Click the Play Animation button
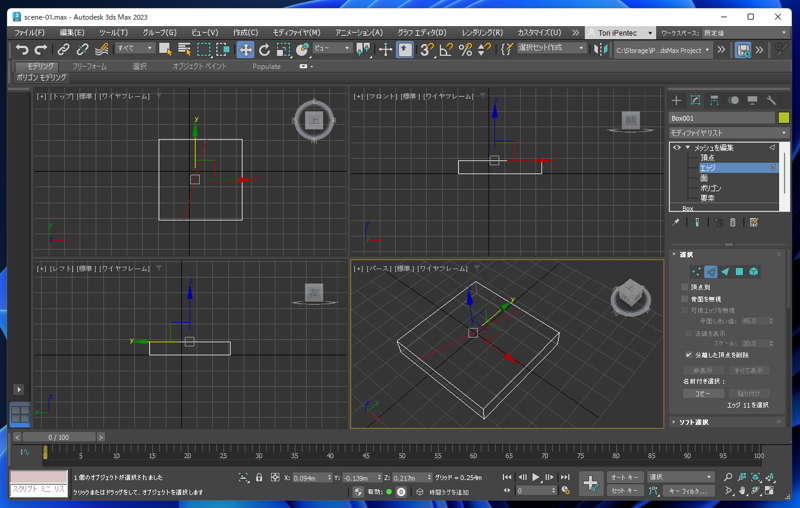800x508 pixels. [x=536, y=477]
